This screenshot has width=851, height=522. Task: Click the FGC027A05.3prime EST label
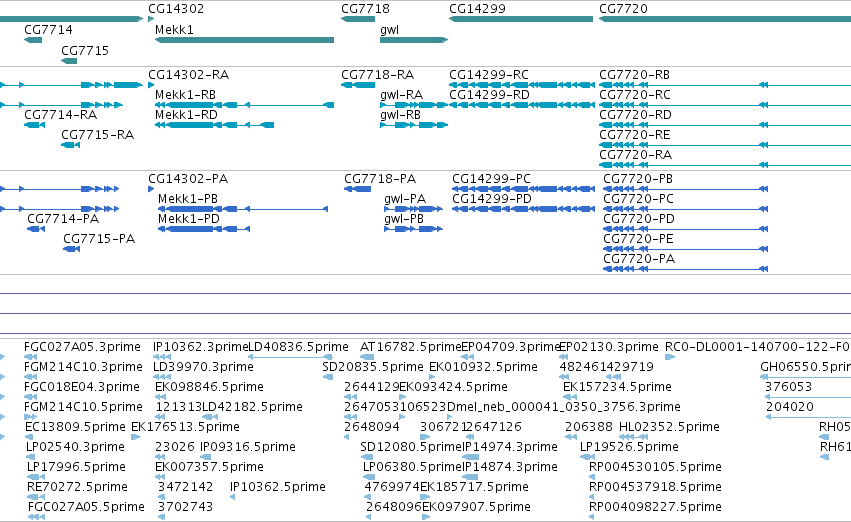click(x=82, y=347)
